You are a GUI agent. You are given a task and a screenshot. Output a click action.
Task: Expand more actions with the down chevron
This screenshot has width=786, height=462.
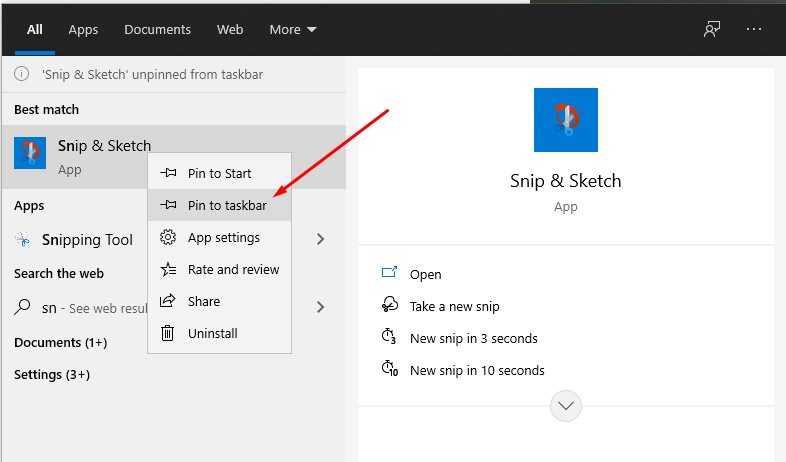coord(566,406)
